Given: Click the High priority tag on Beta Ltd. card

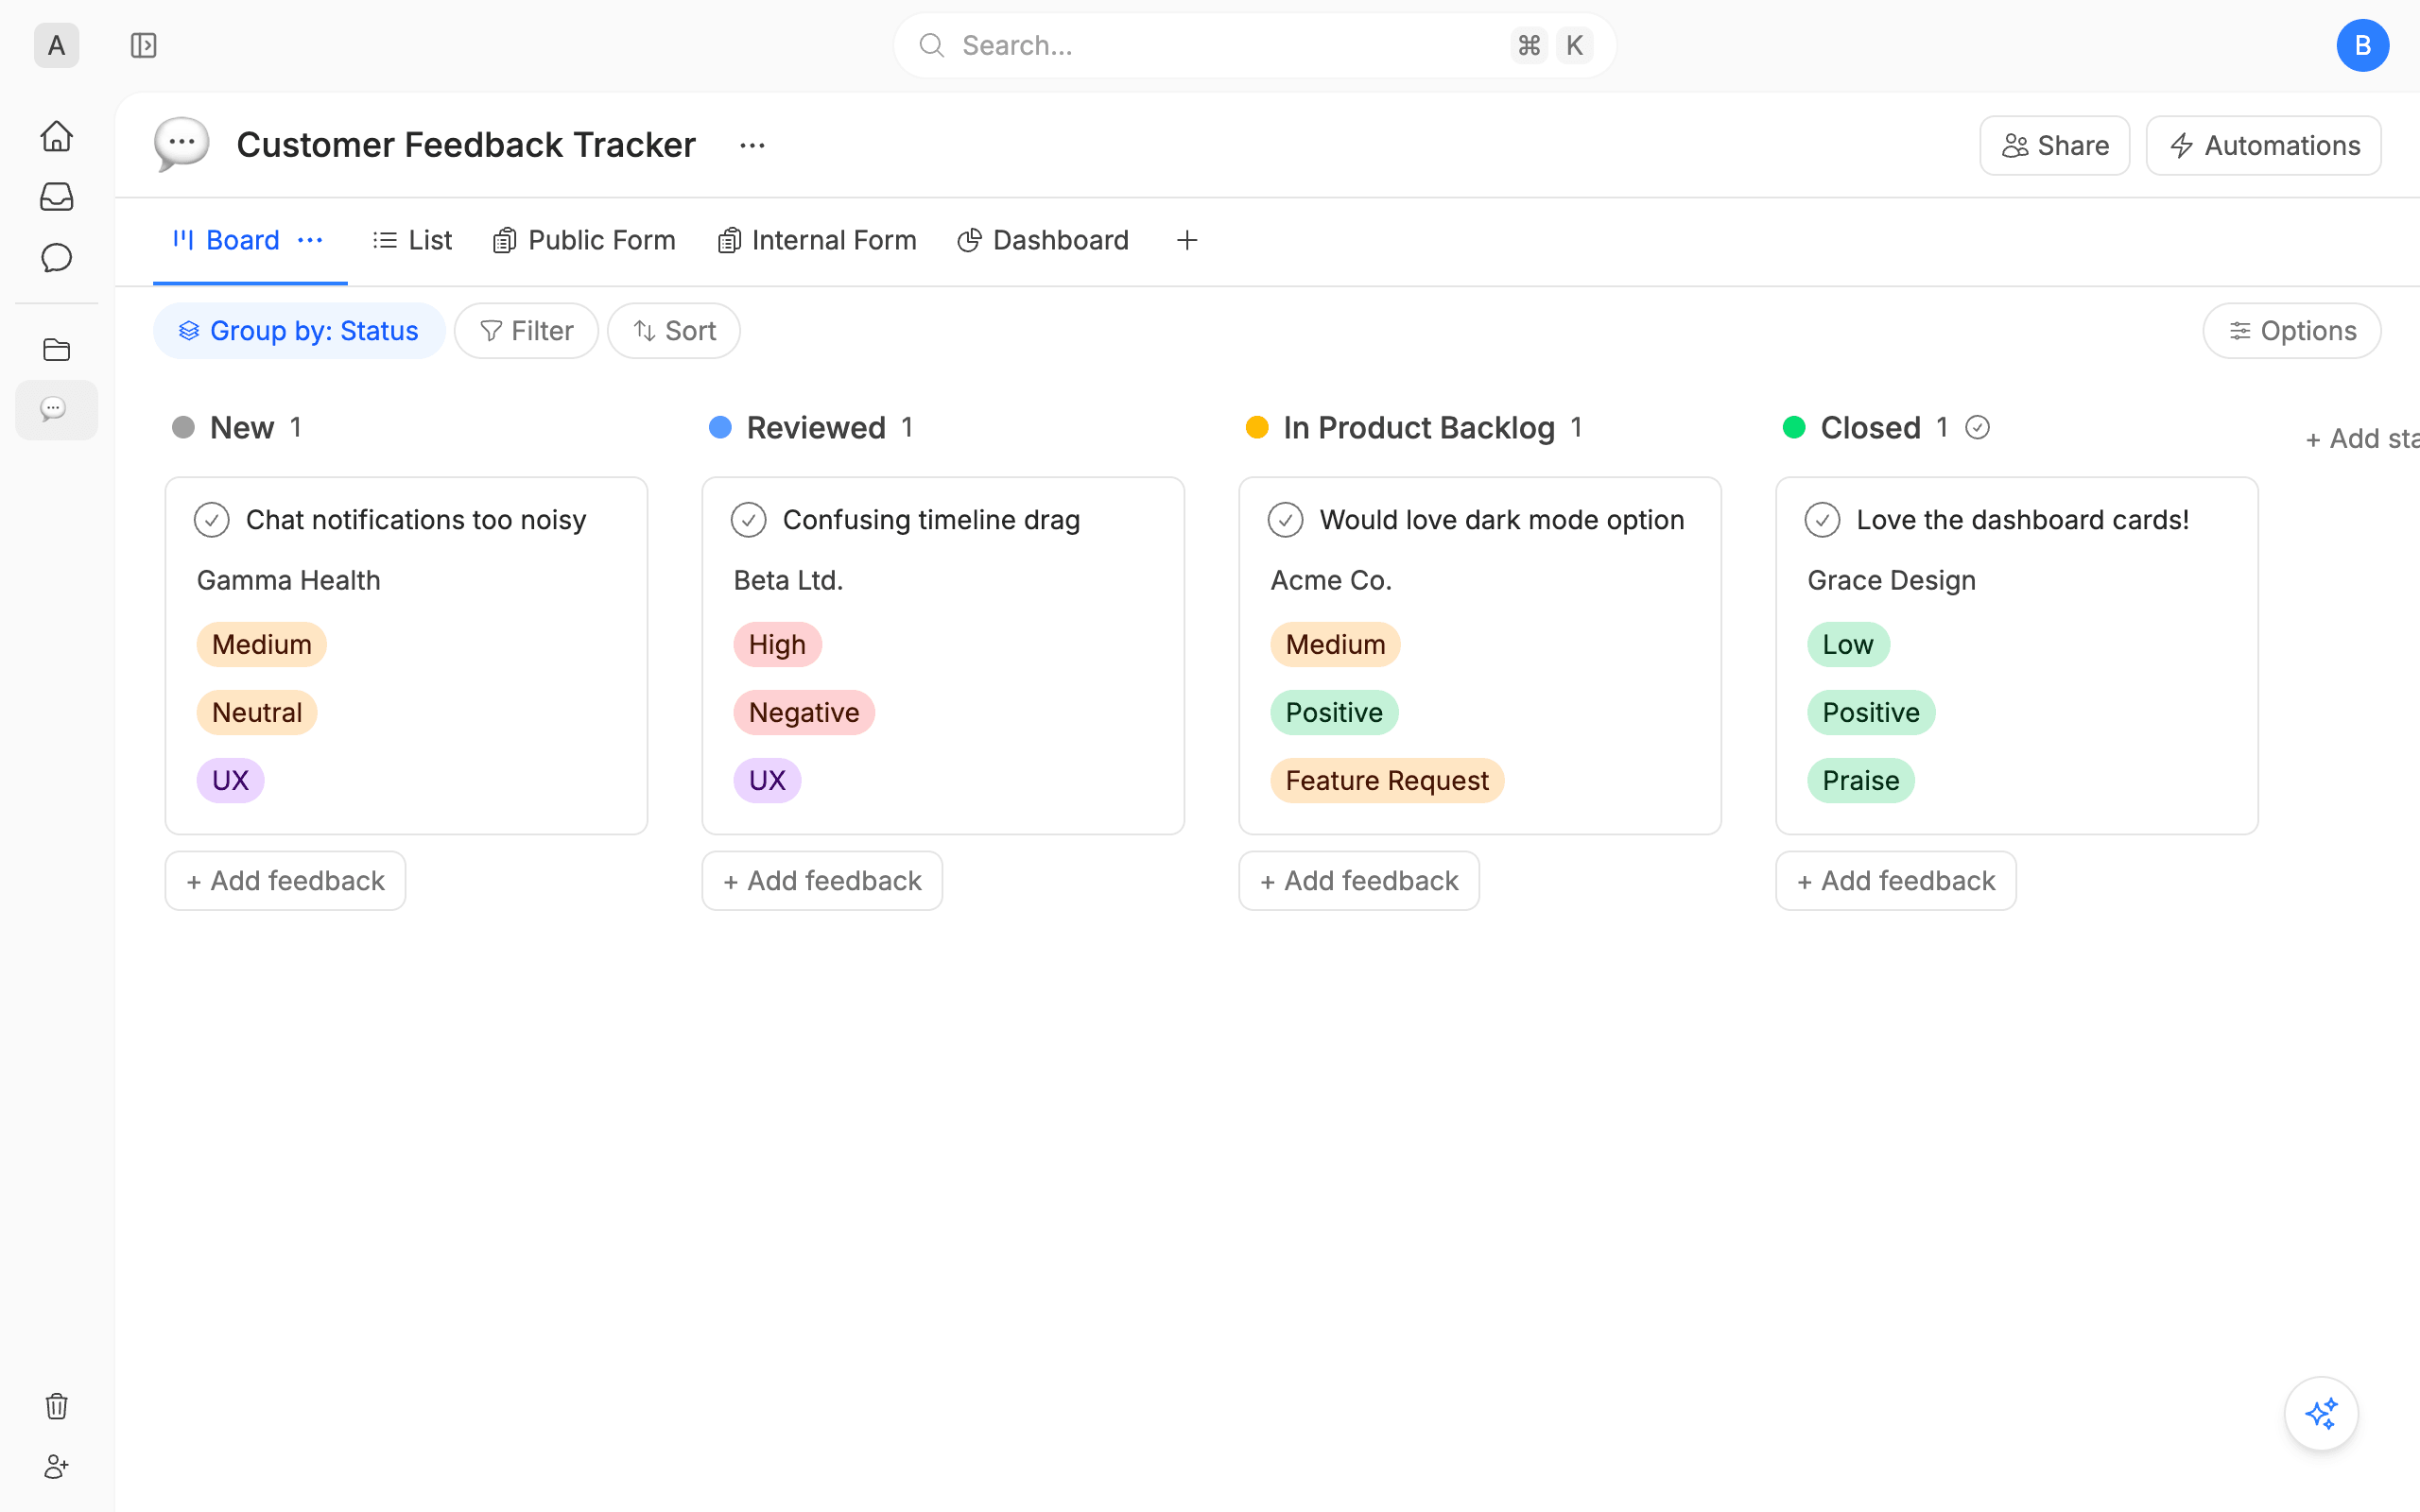Looking at the screenshot, I should pyautogui.click(x=777, y=645).
